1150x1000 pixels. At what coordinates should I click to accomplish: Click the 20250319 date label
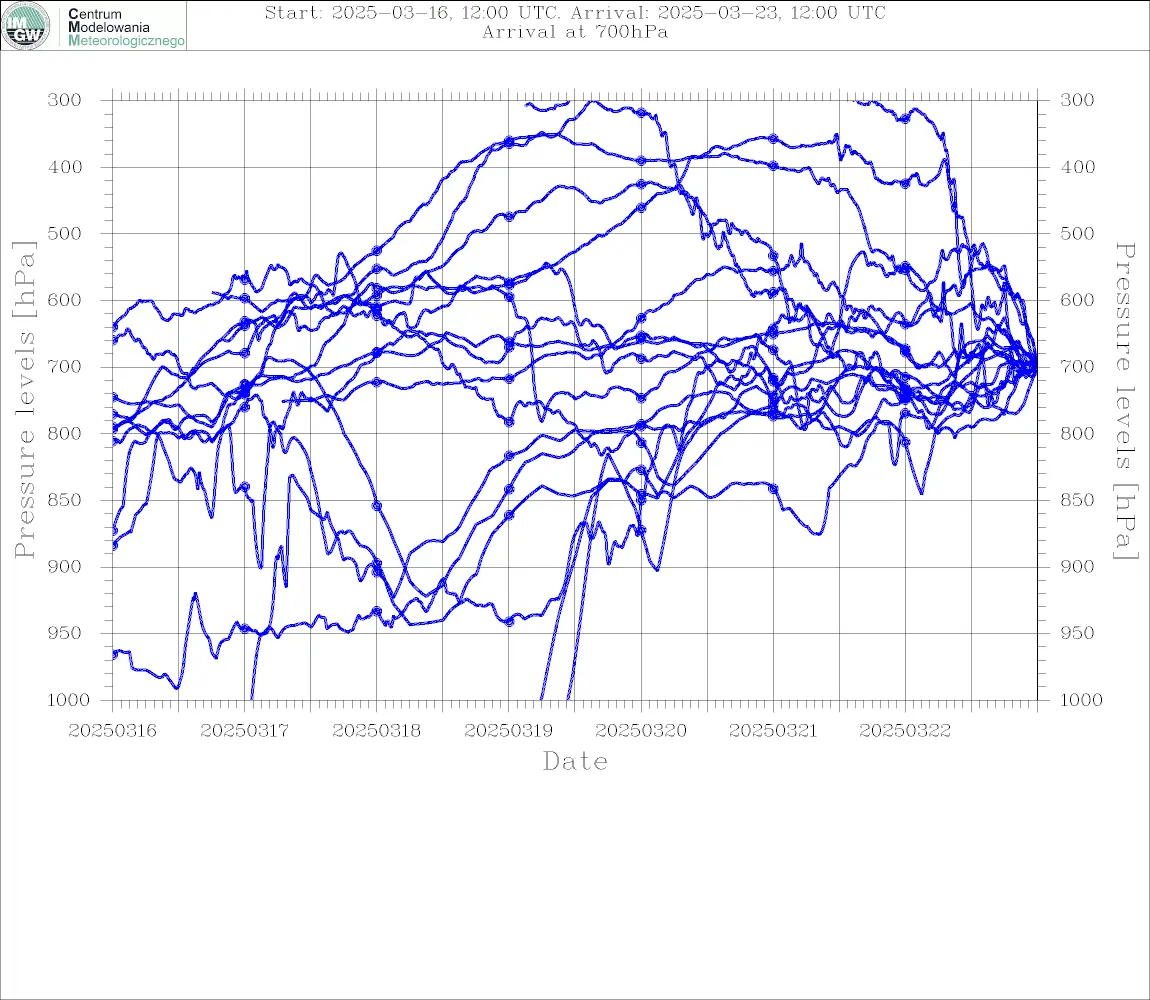(x=508, y=731)
